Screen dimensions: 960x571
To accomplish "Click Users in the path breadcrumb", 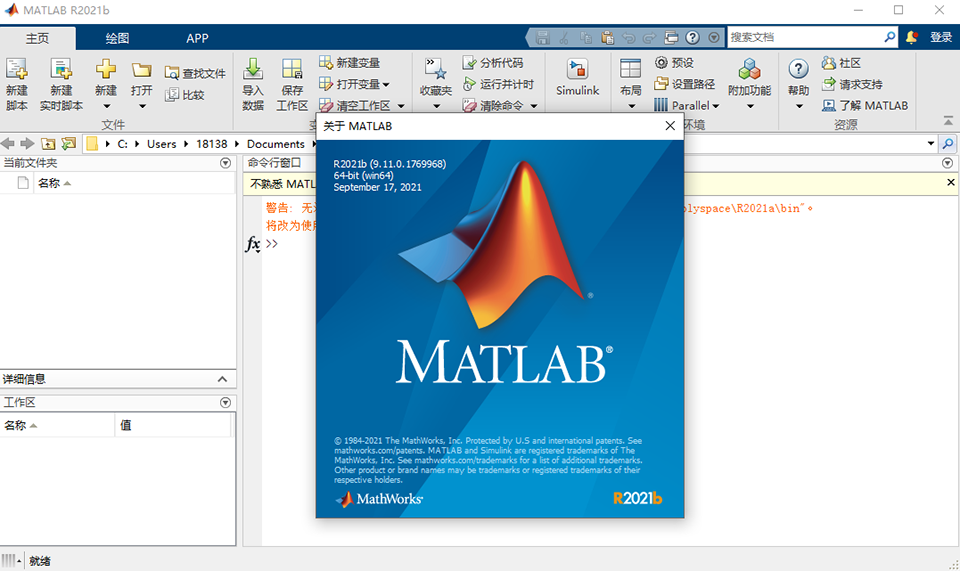I will click(x=162, y=144).
